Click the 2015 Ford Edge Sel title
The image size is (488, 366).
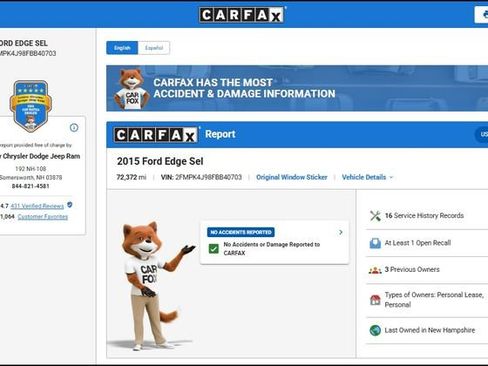point(160,161)
